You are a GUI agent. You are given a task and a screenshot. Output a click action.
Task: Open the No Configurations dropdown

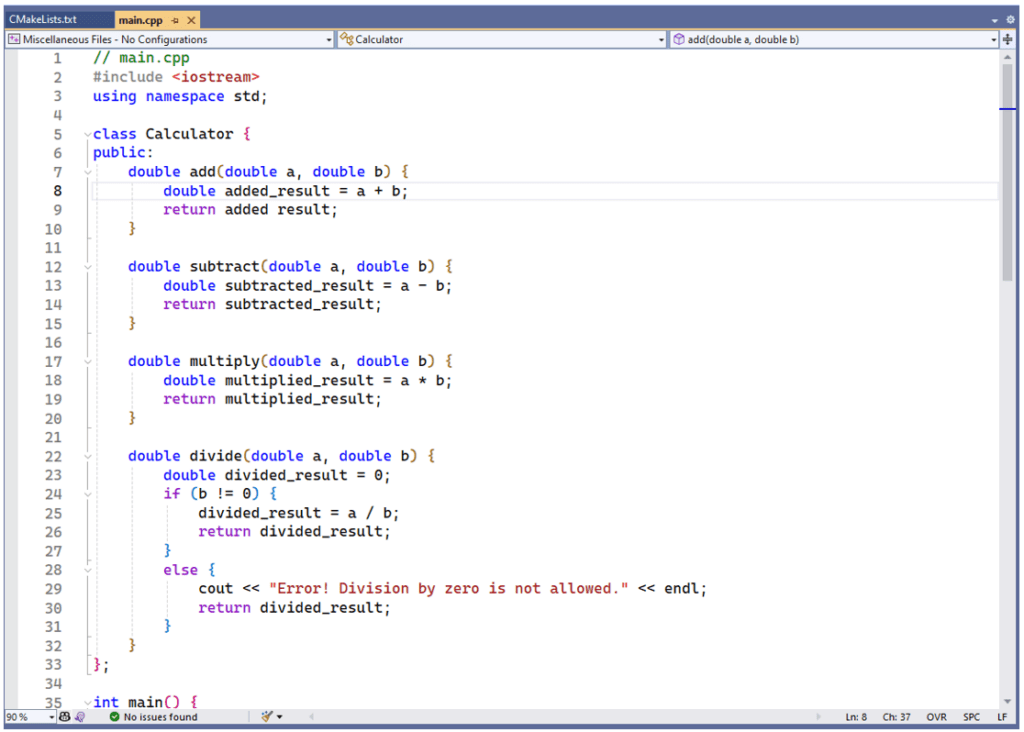click(330, 39)
